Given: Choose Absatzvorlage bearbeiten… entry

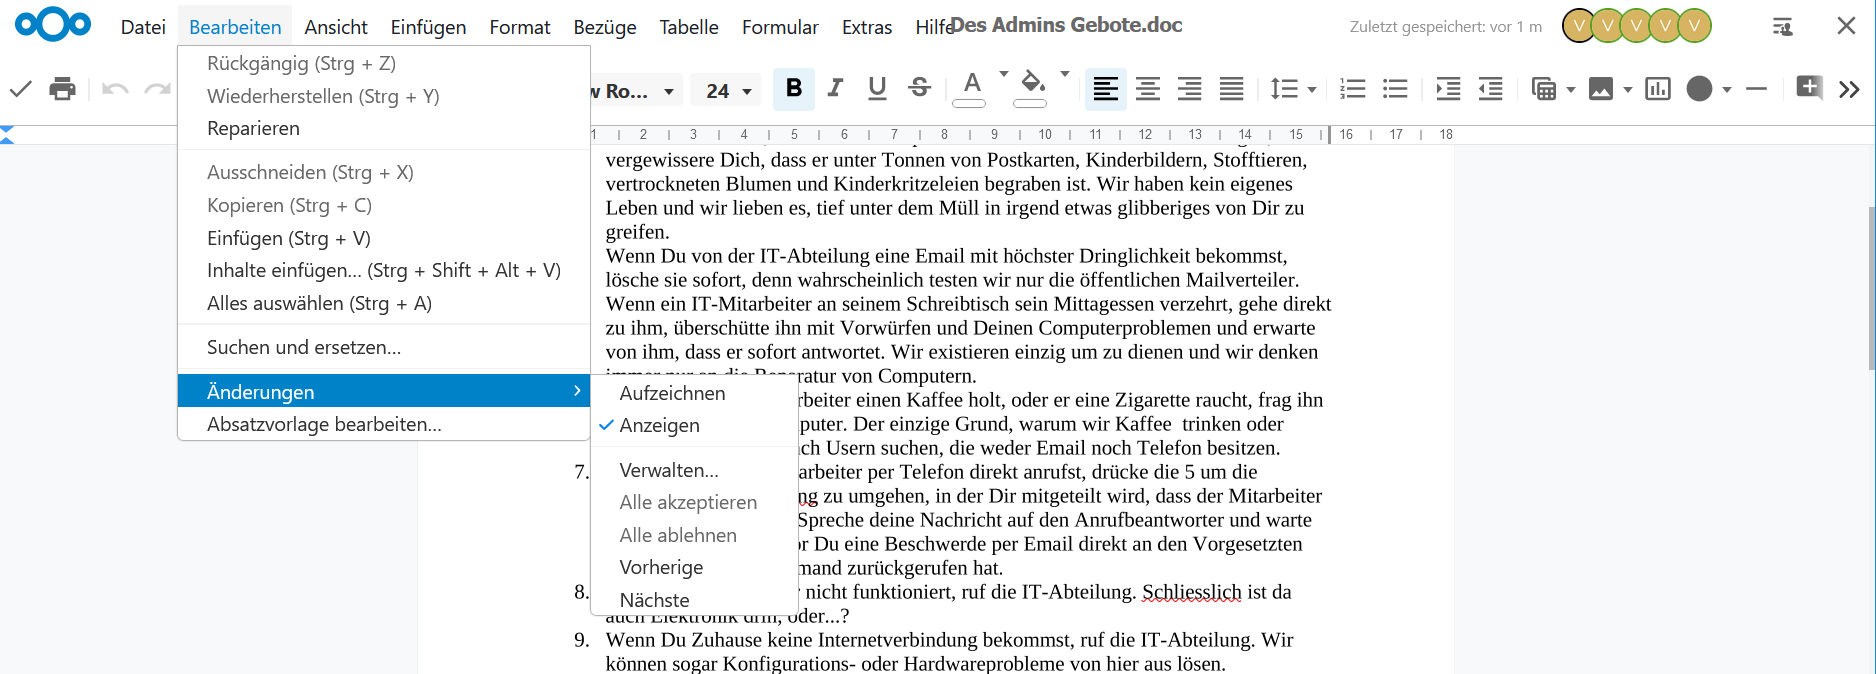Looking at the screenshot, I should (324, 424).
